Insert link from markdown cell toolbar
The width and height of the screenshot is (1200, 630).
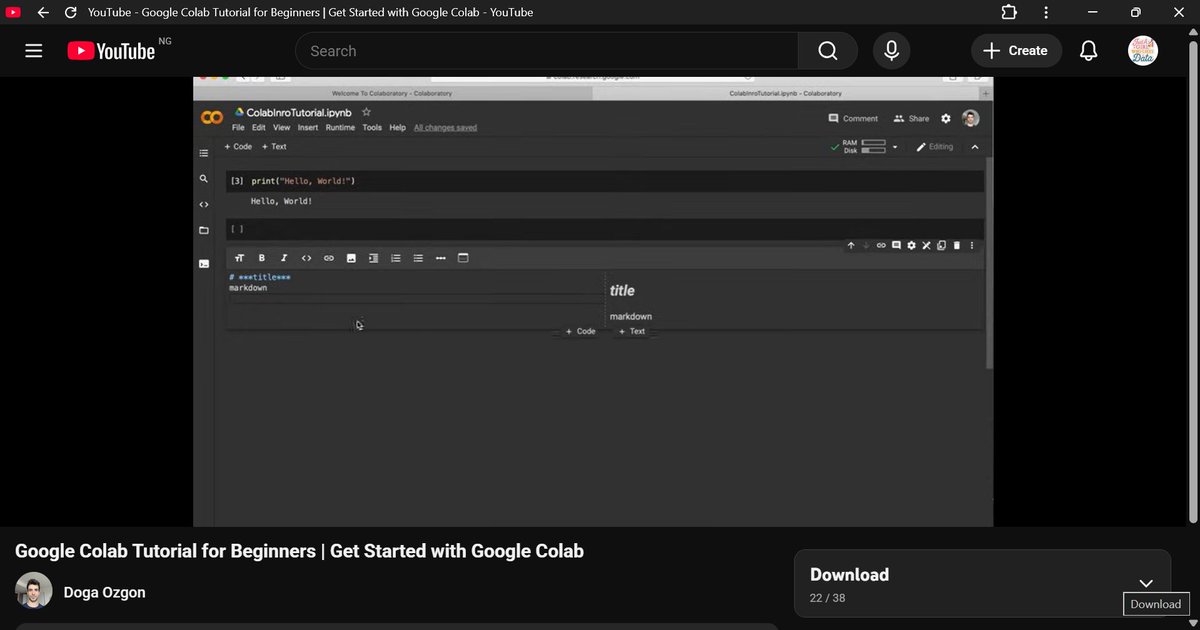click(328, 258)
